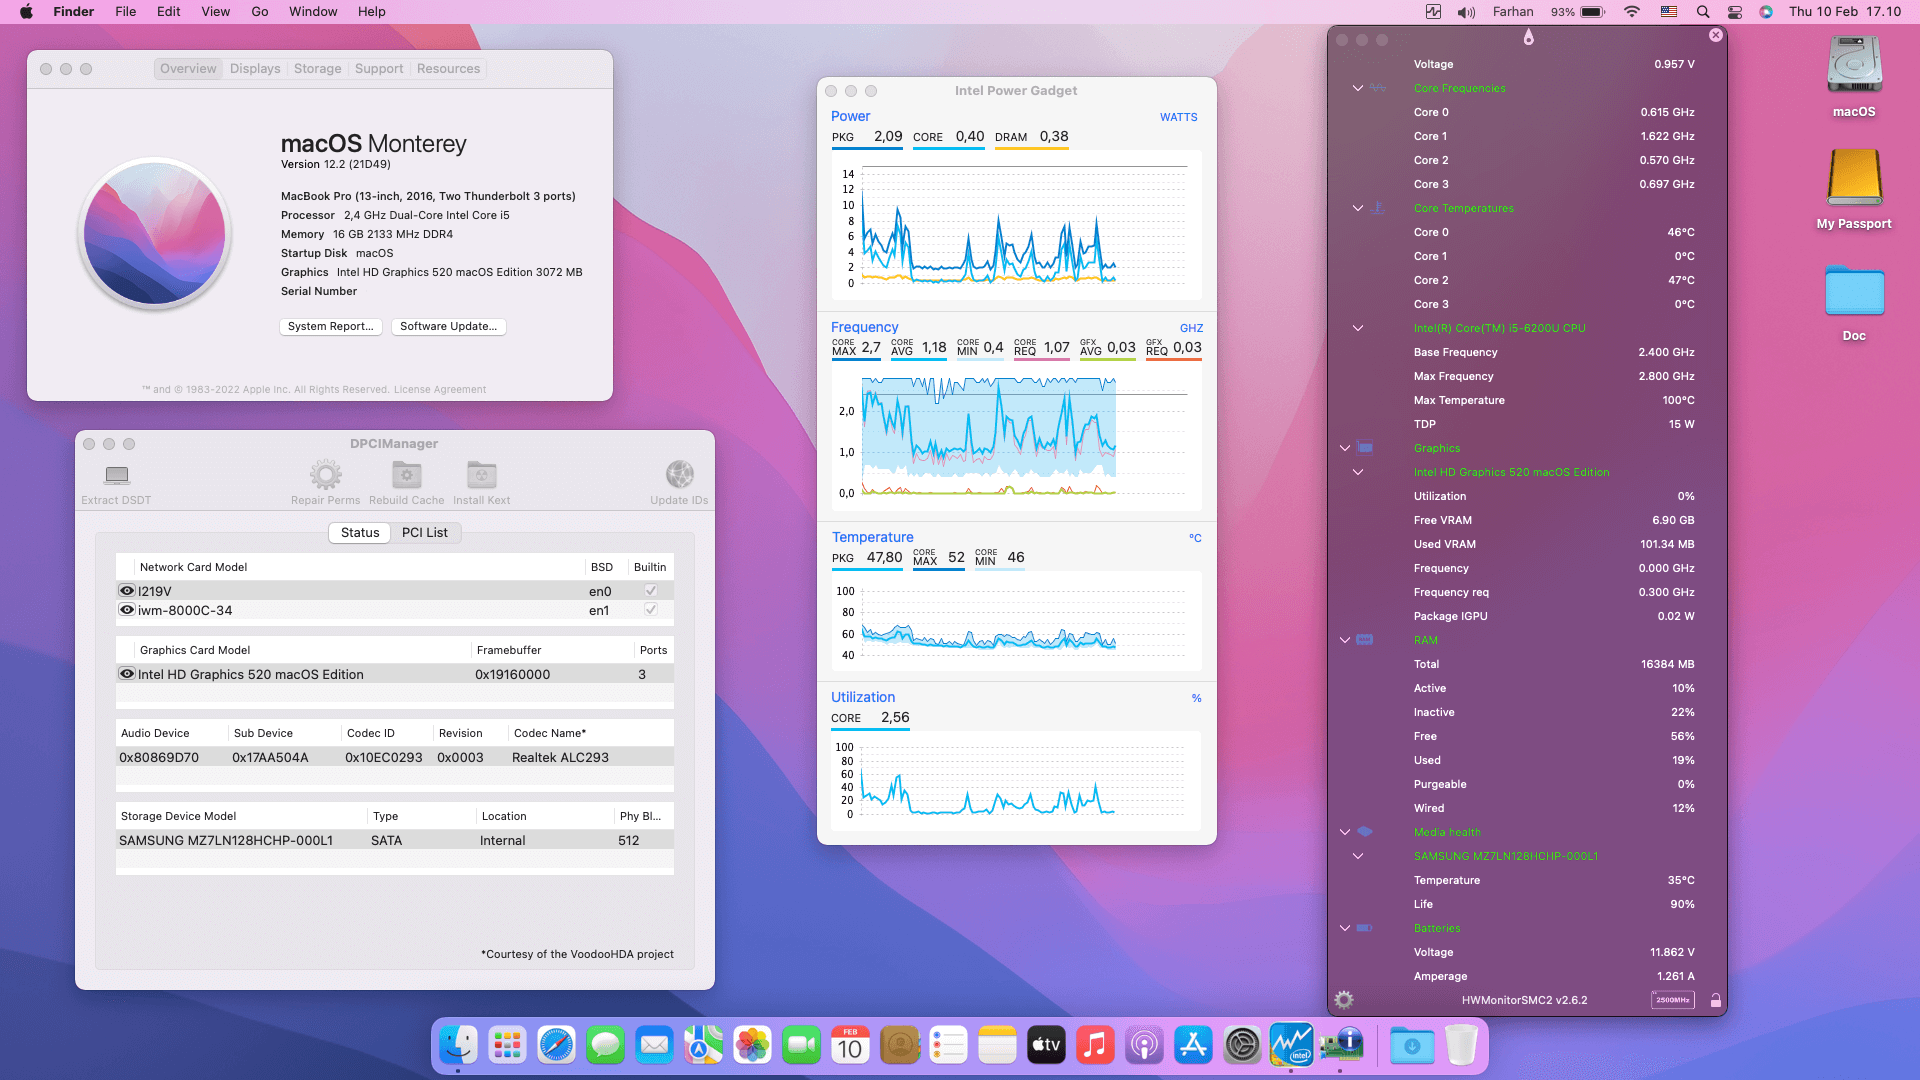Click volume icon in menu bar
This screenshot has width=1920, height=1080.
pos(1466,12)
